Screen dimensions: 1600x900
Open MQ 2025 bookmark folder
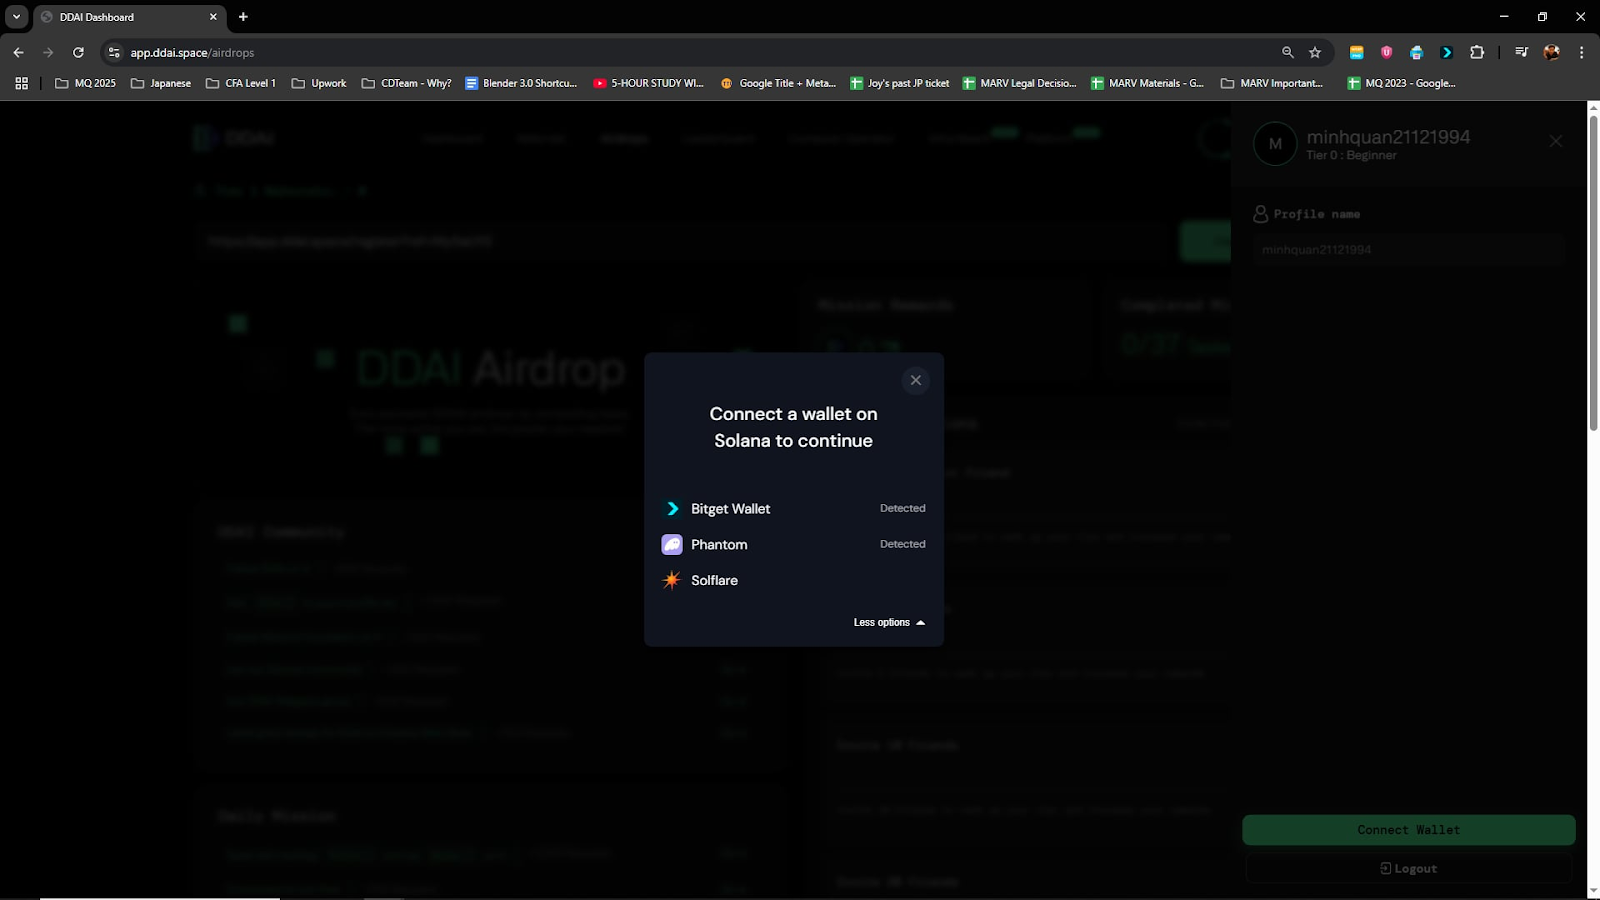tap(85, 83)
